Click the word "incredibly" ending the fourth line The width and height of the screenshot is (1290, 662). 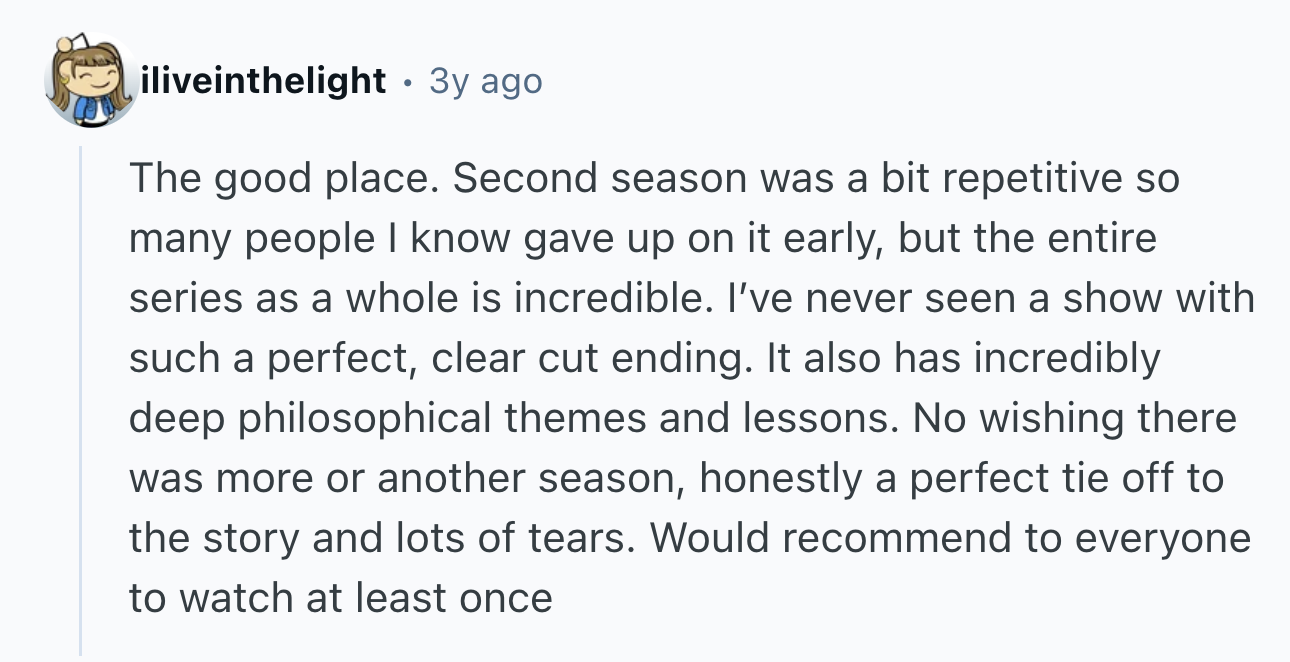point(1067,360)
